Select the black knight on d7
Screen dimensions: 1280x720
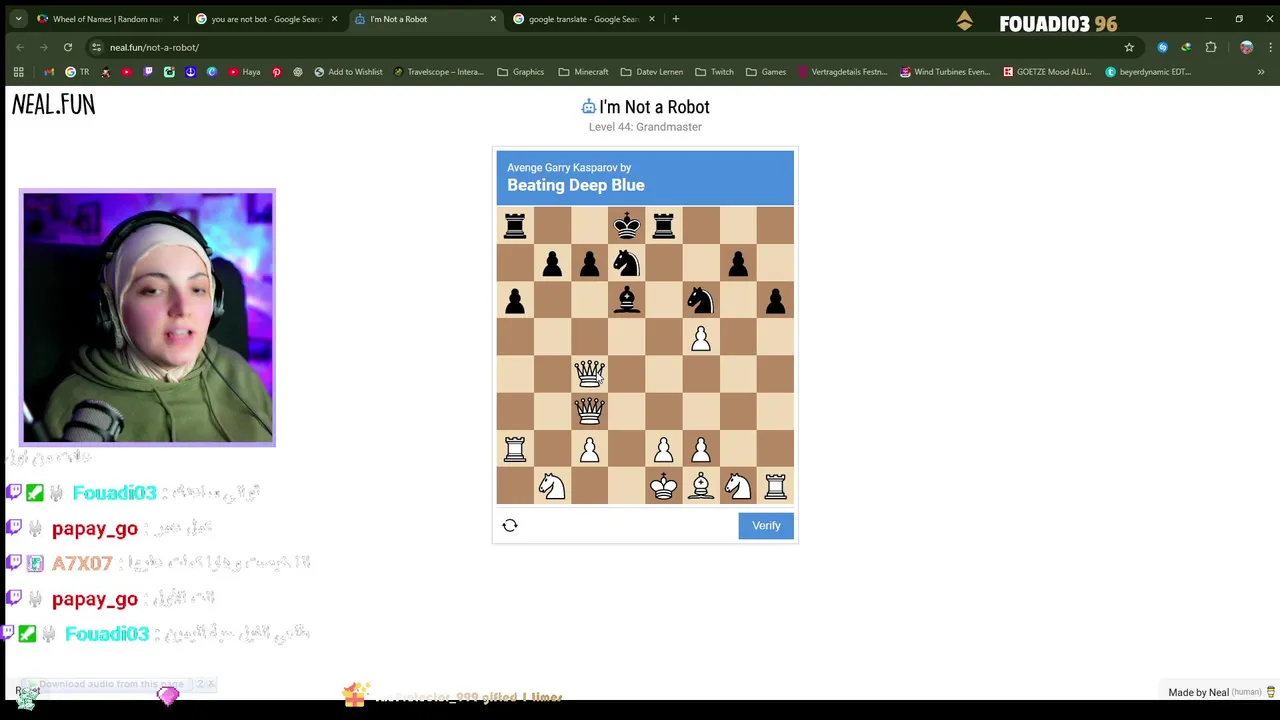click(x=627, y=263)
